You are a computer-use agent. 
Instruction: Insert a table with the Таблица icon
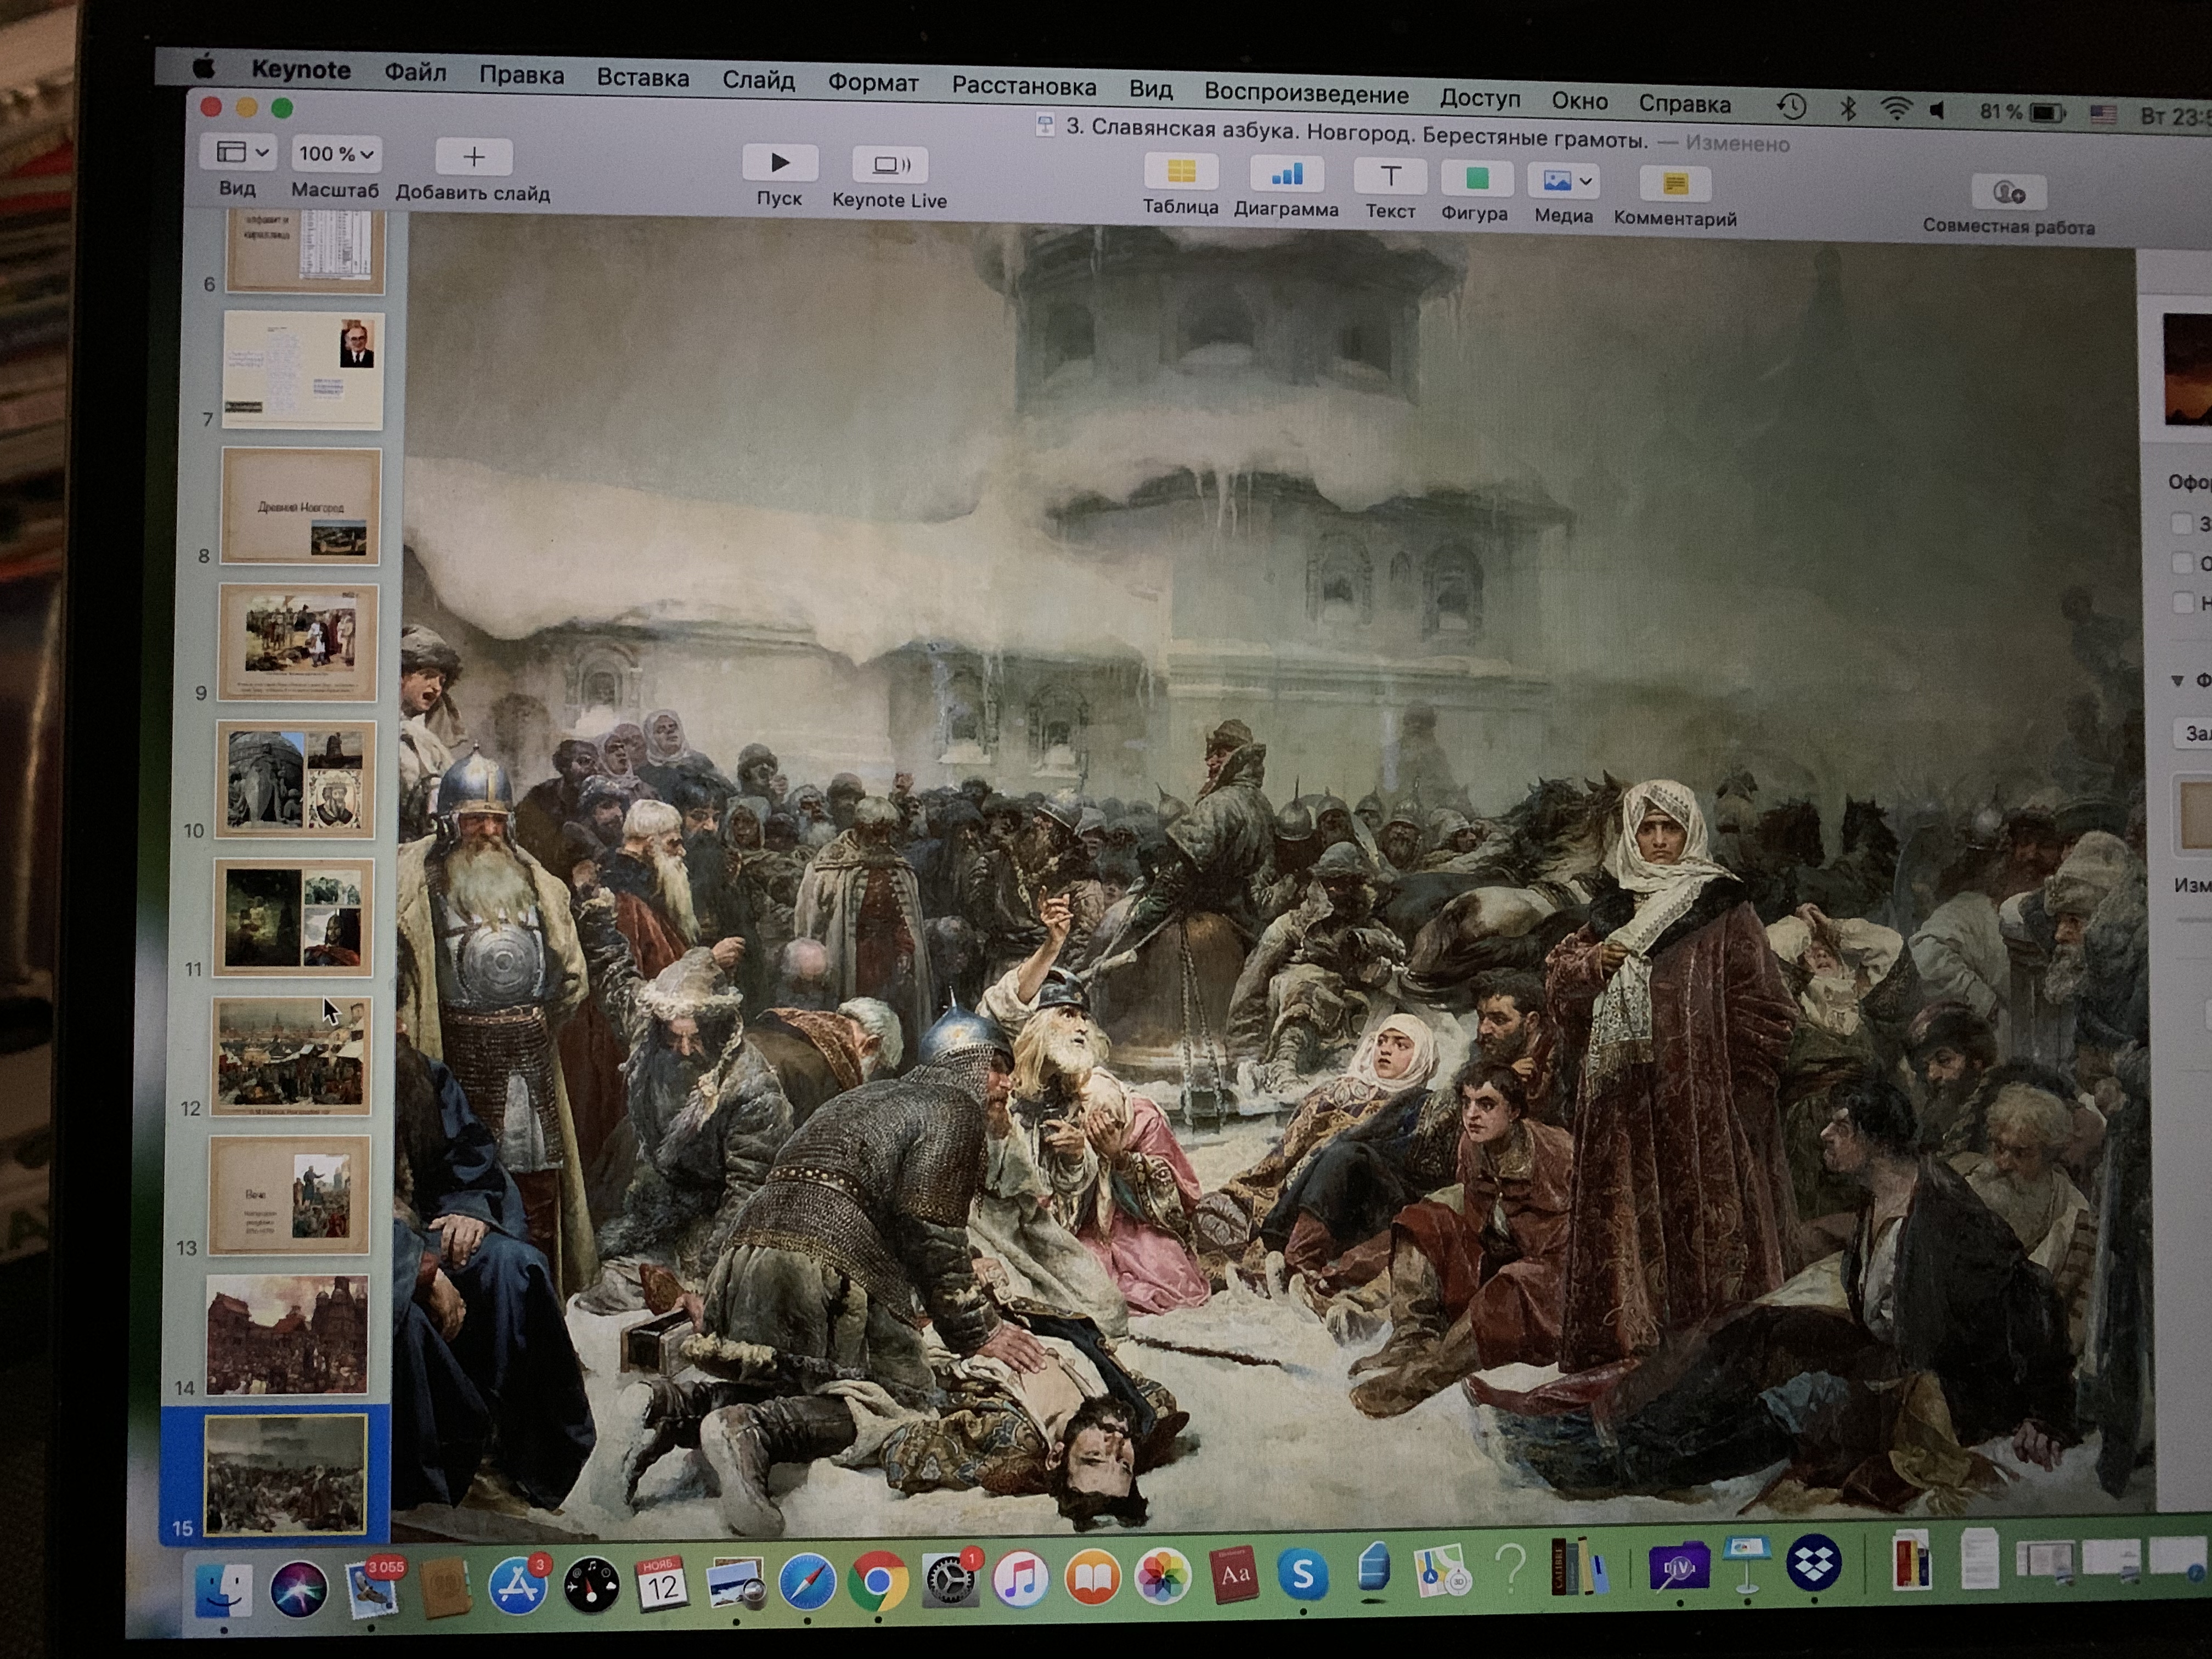(x=1181, y=172)
